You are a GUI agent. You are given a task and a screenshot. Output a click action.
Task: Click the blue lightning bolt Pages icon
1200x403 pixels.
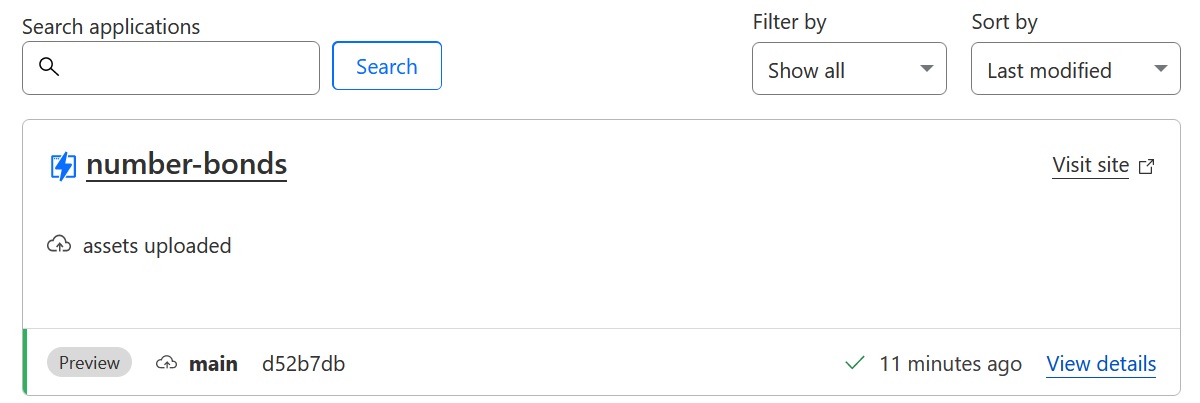tap(63, 166)
